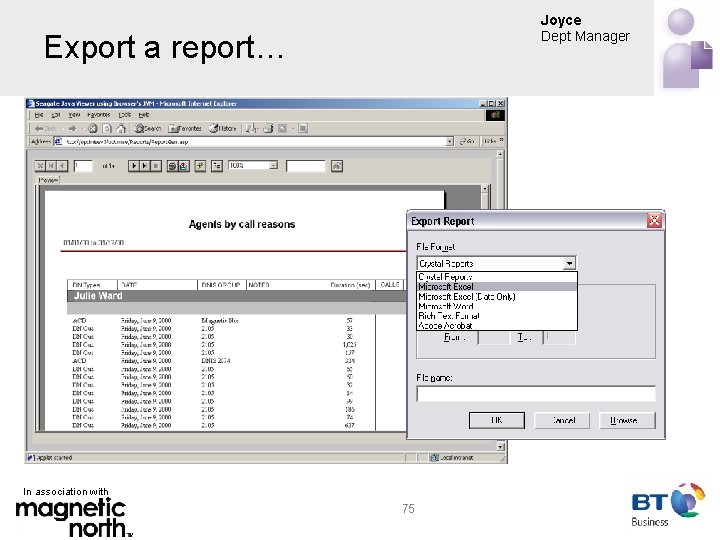Click the NOTES column header

259,285
